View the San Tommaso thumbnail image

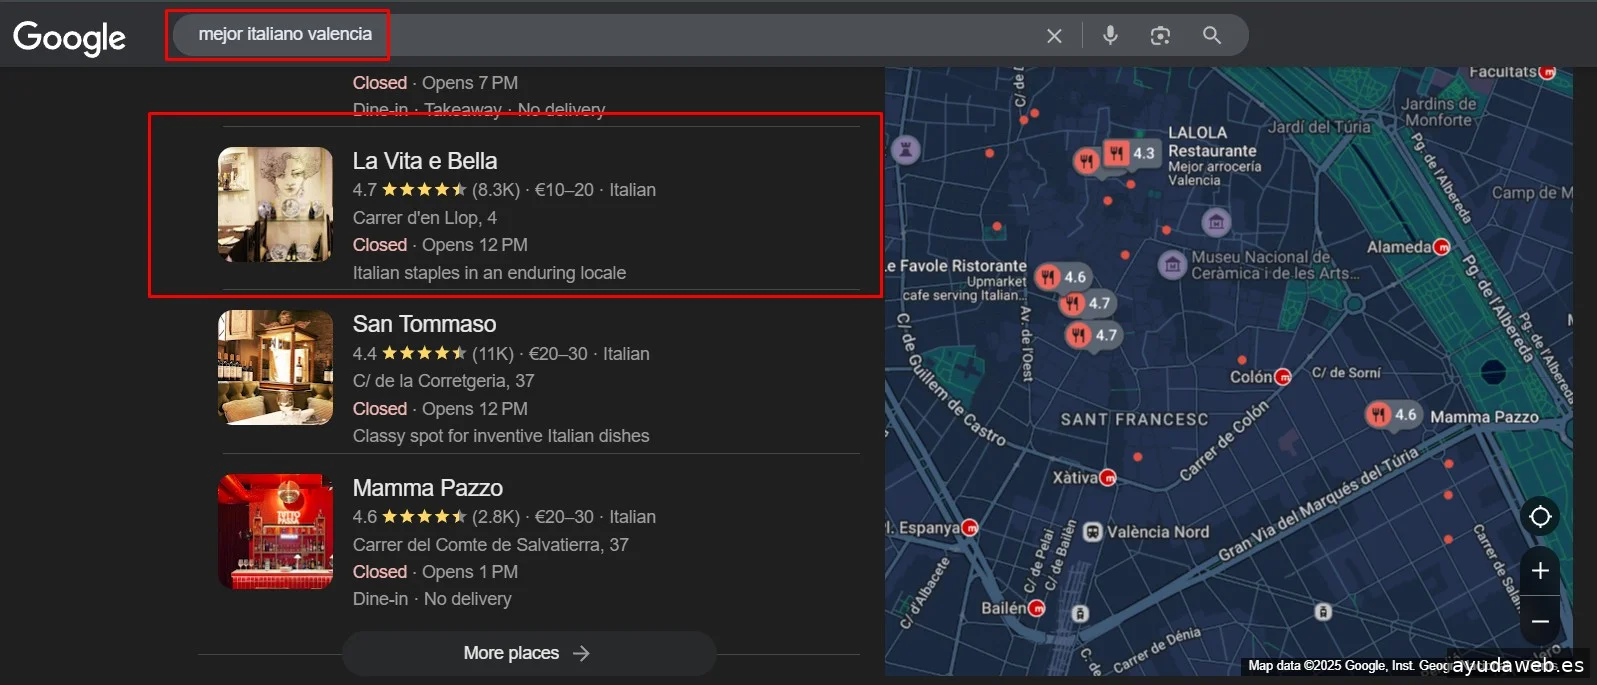coord(275,367)
